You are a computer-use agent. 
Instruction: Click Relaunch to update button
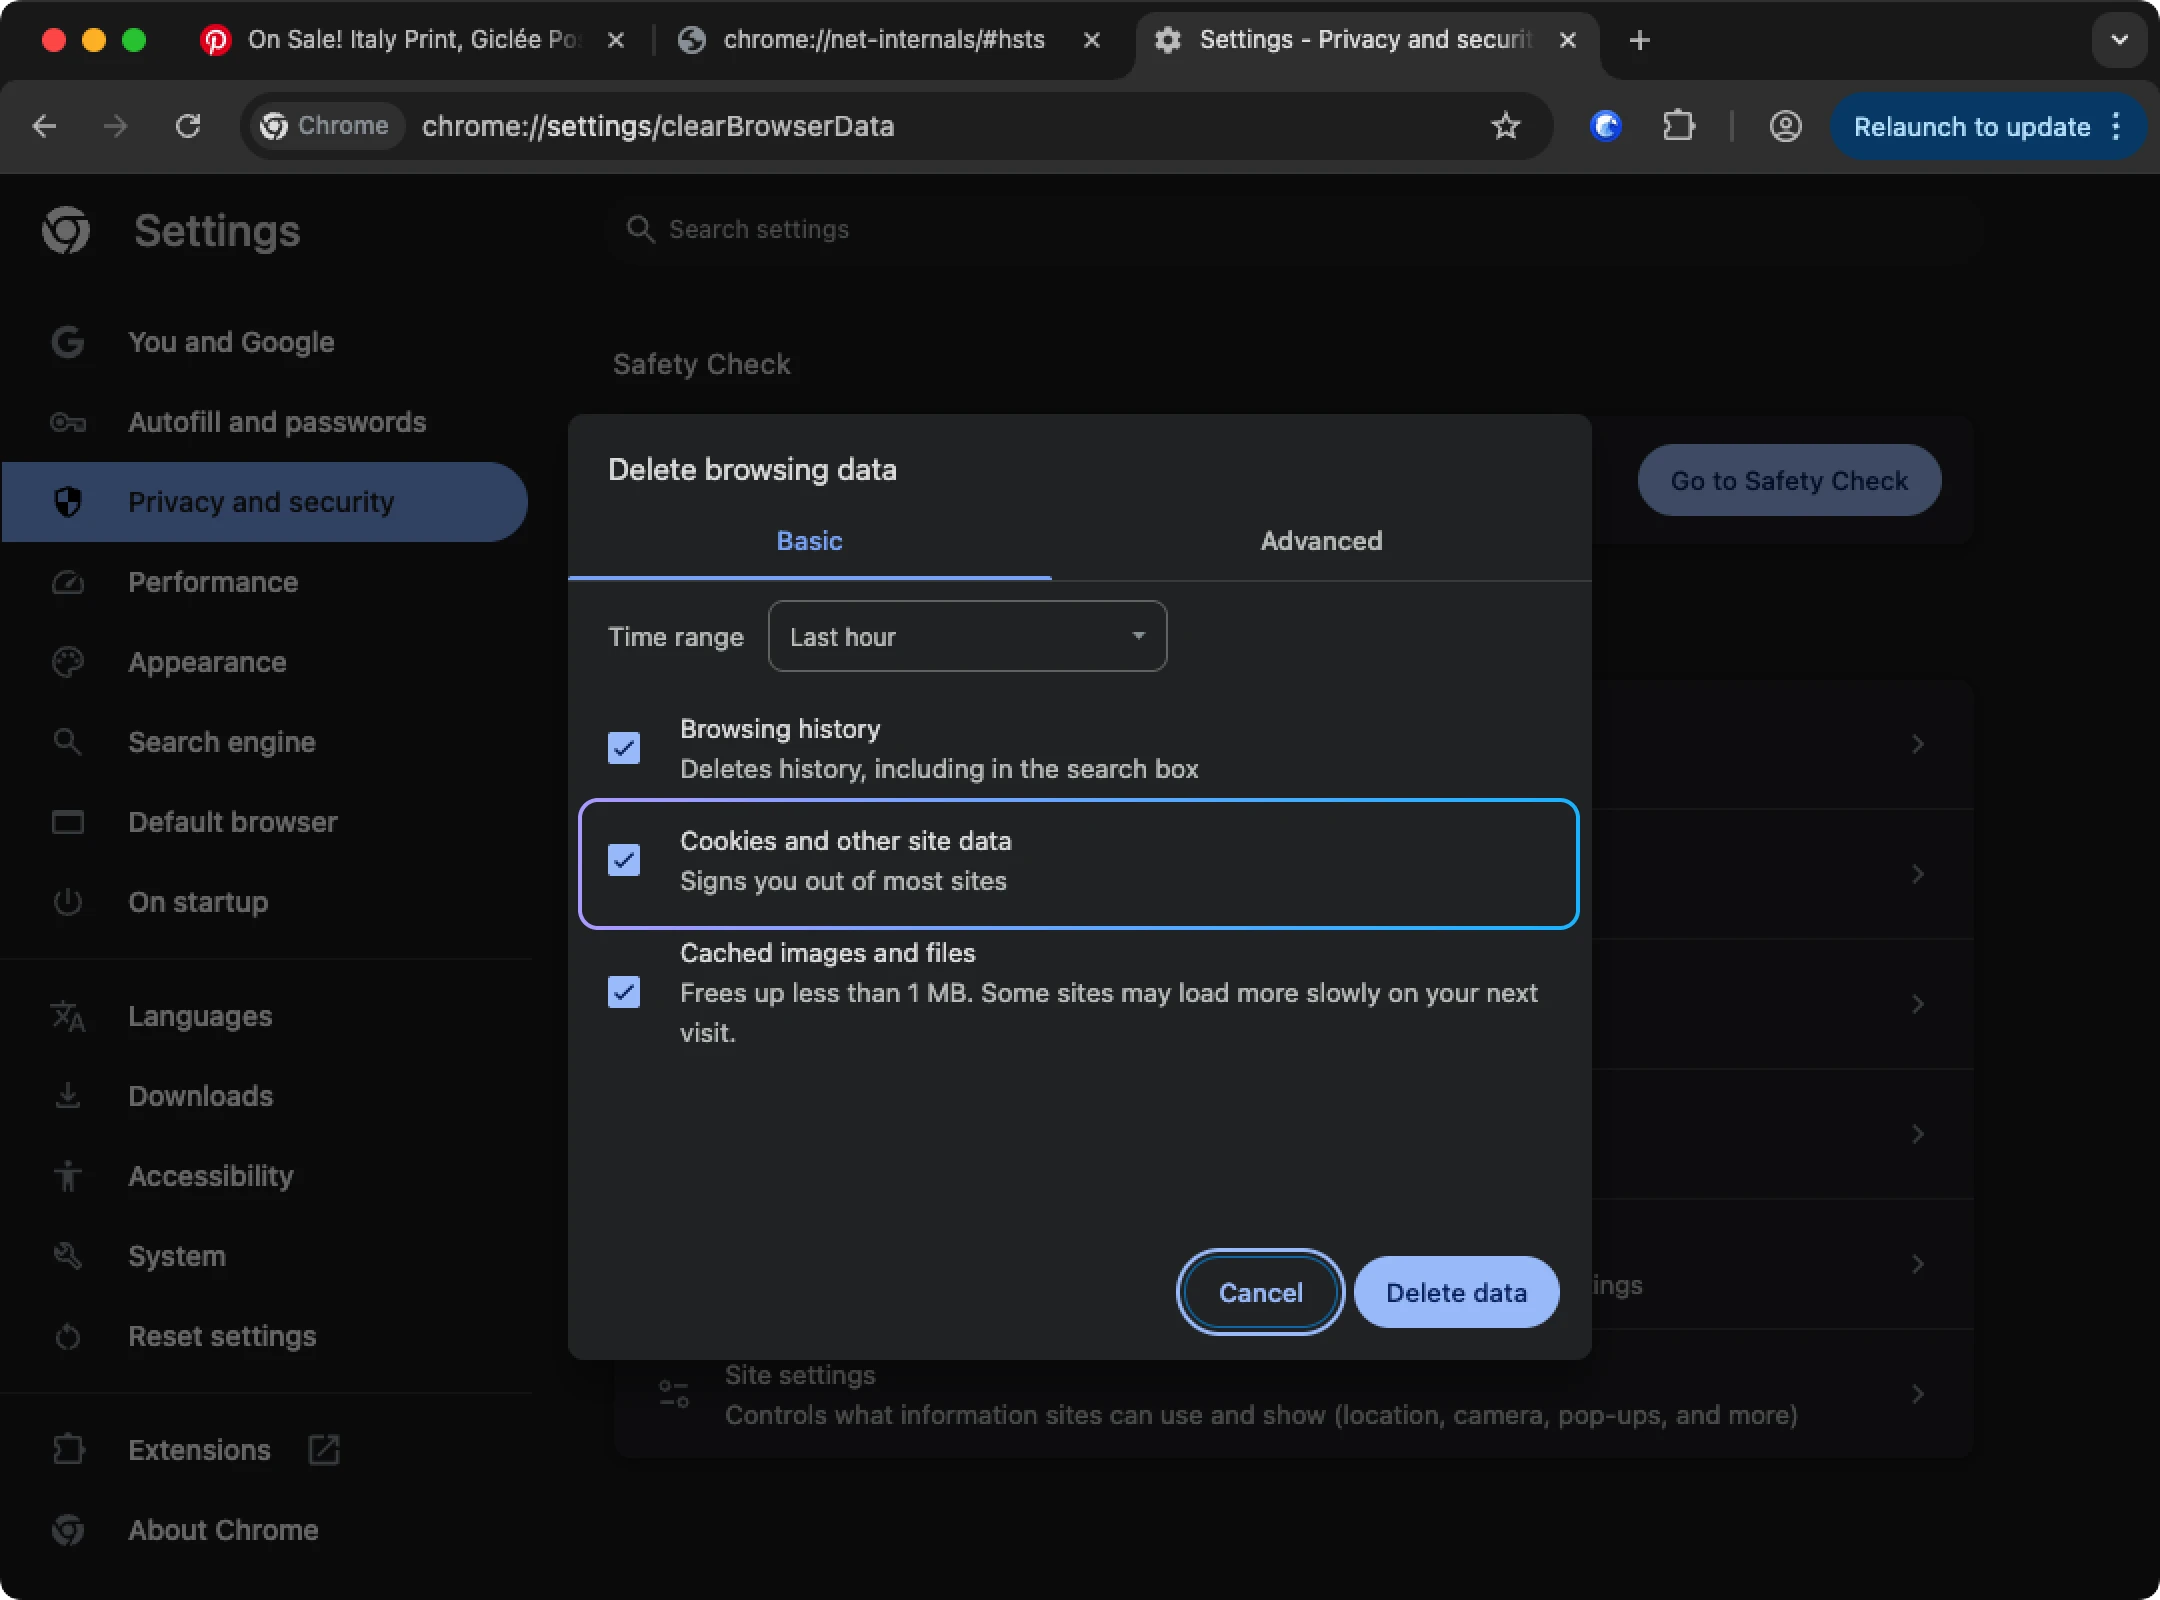click(x=1970, y=127)
